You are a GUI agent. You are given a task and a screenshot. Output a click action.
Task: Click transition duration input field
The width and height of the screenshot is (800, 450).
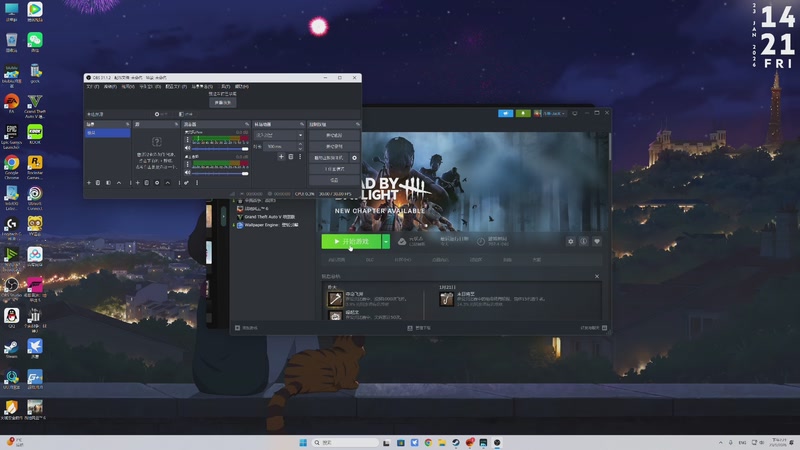tap(280, 146)
